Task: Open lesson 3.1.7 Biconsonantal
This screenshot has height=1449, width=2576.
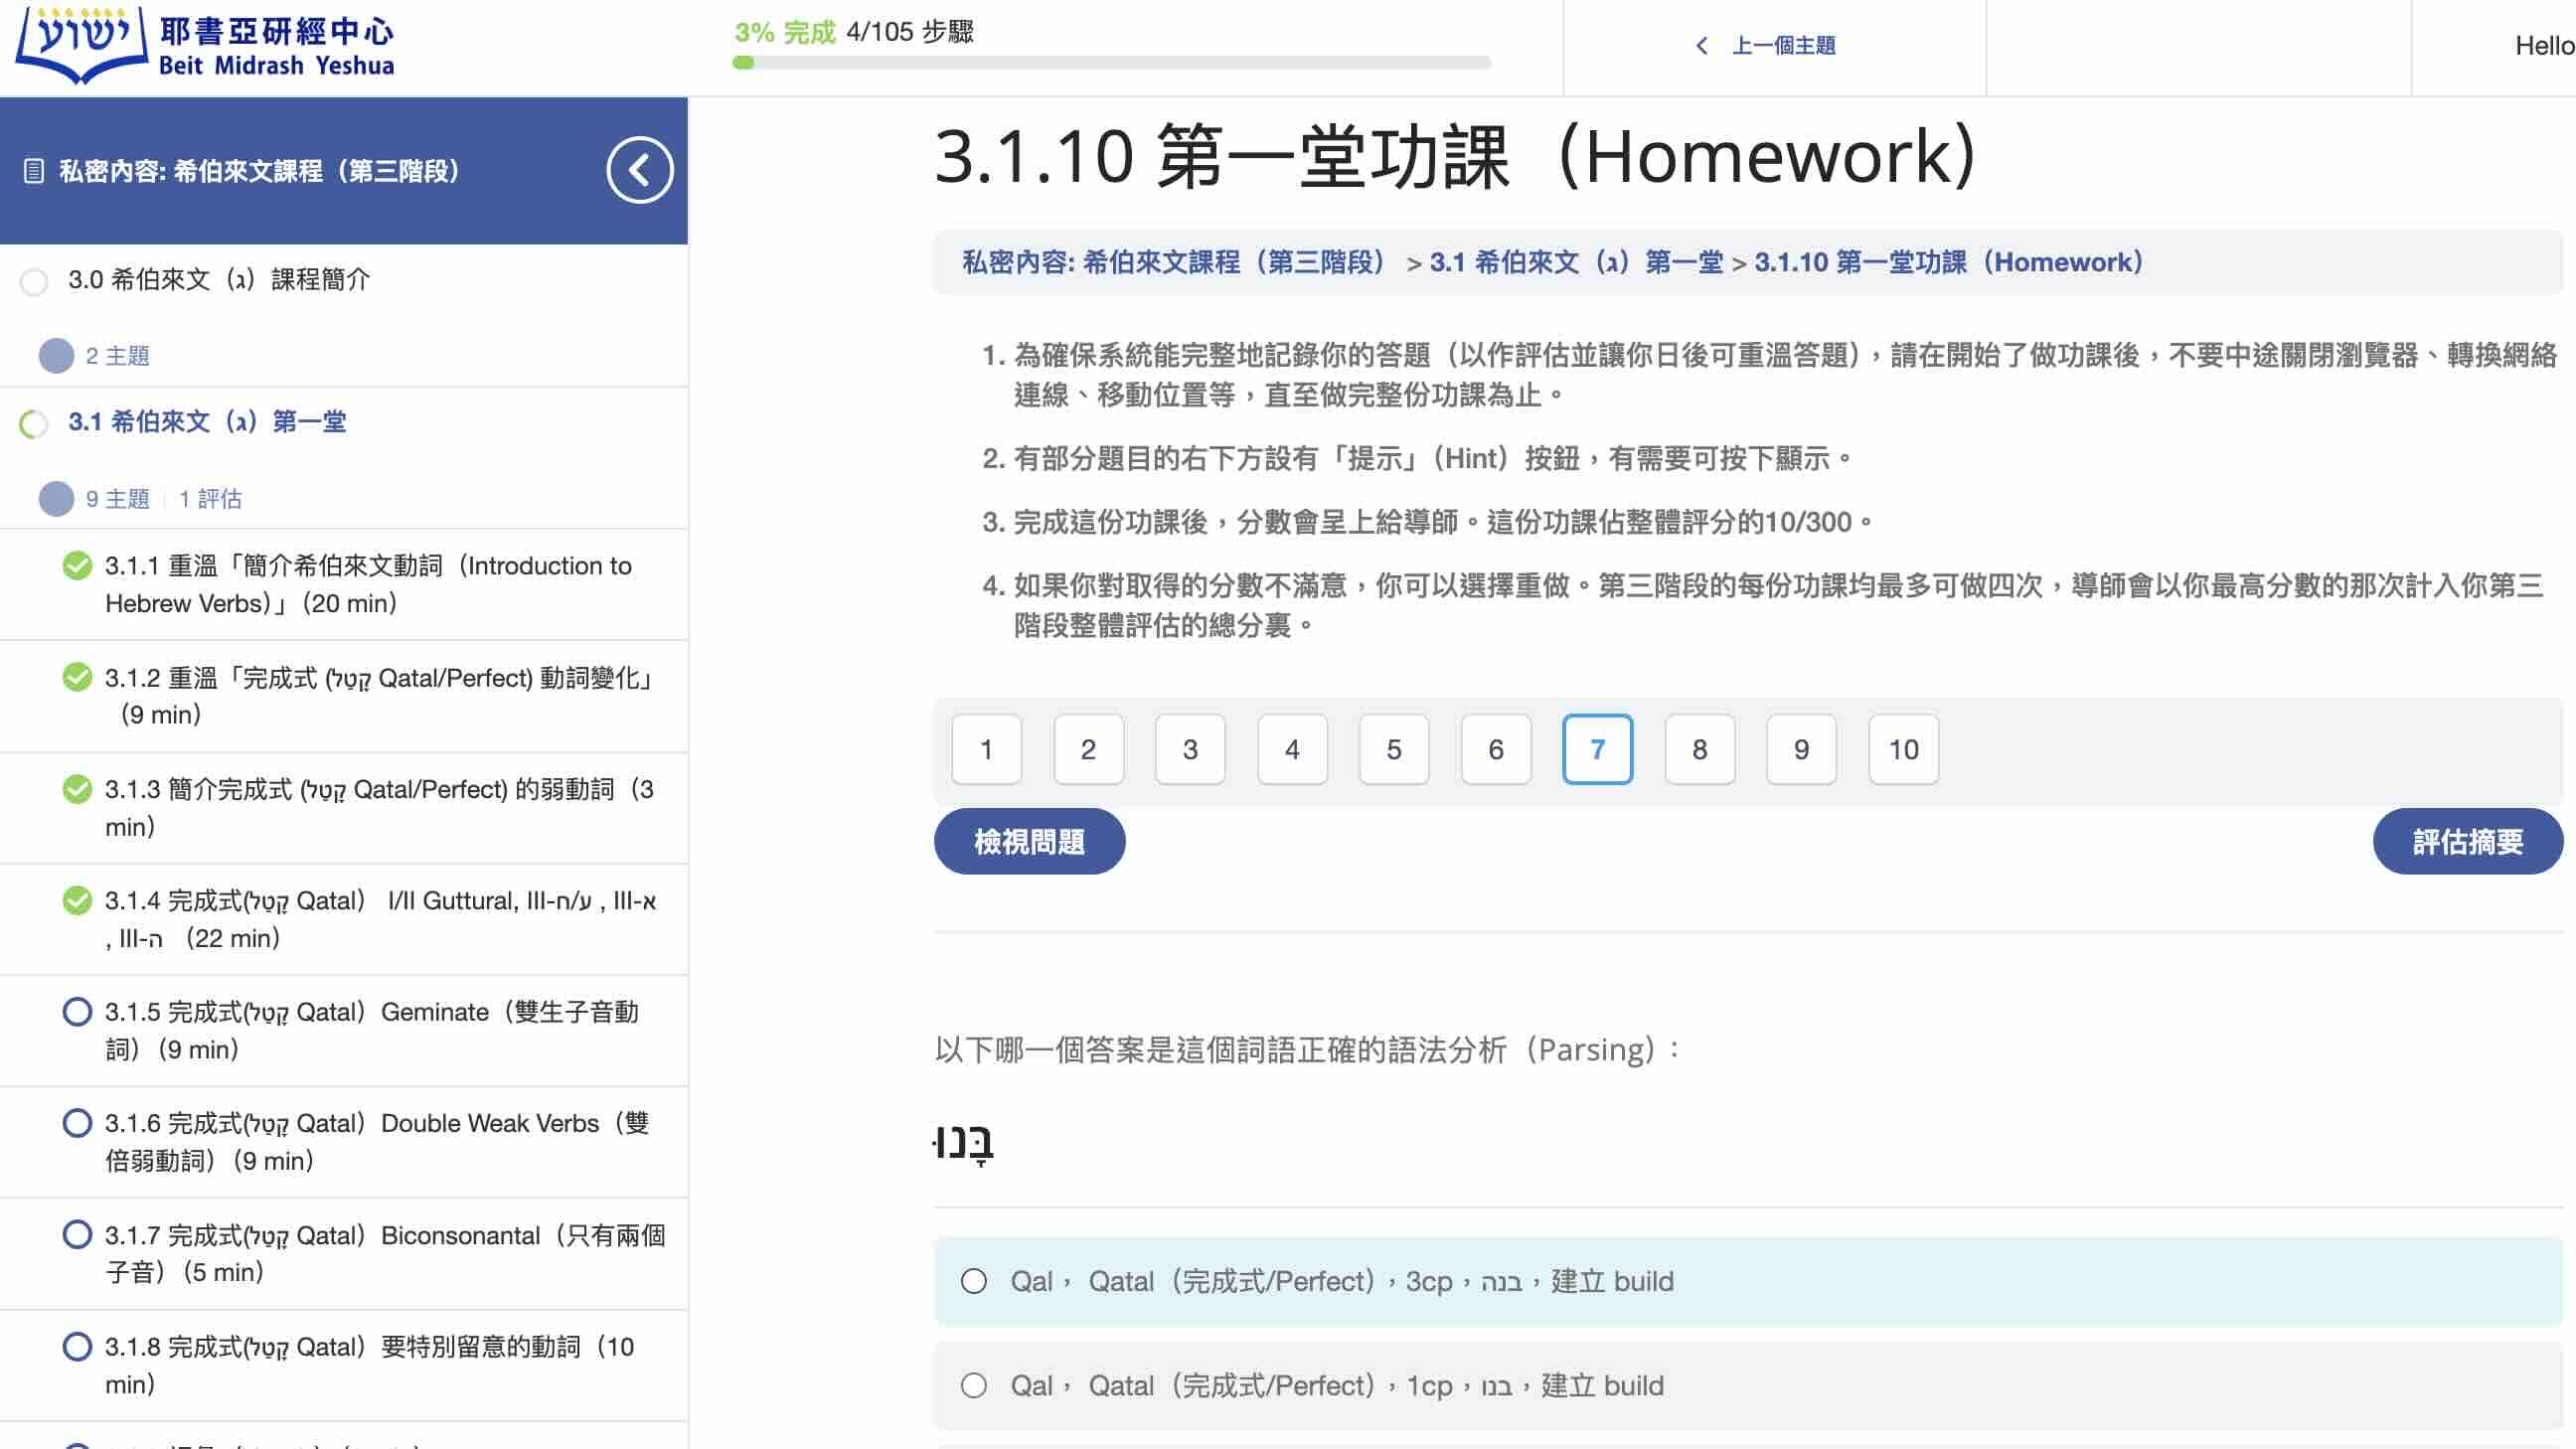Action: click(x=385, y=1254)
